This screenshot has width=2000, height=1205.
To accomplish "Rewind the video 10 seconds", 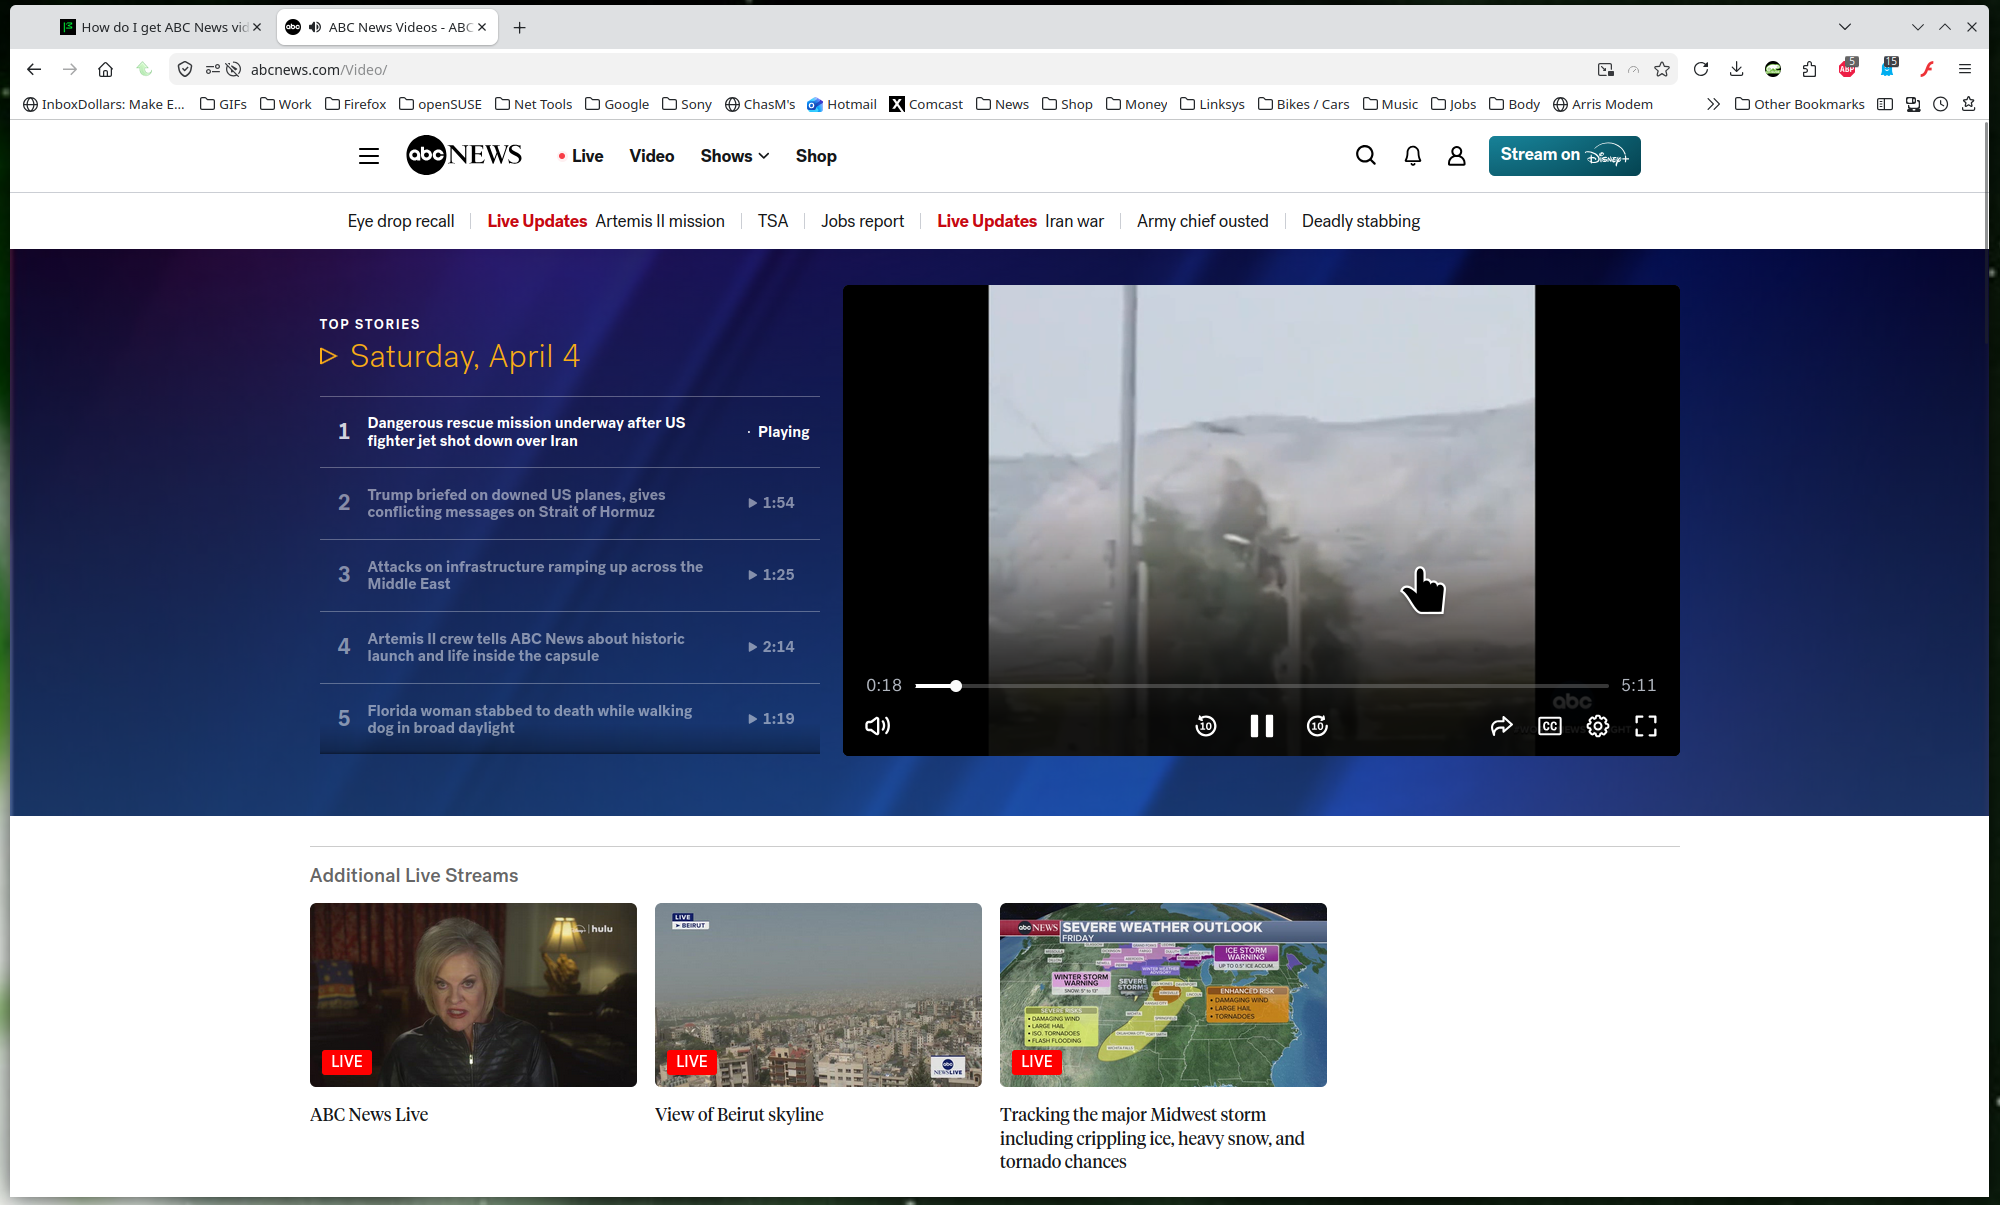I will point(1206,726).
